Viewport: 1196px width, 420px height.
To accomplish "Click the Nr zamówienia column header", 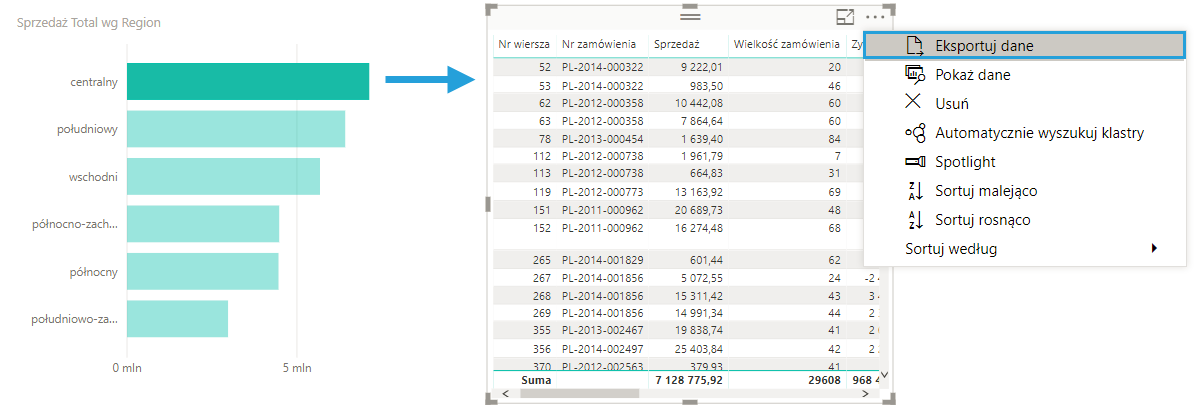I will [599, 44].
